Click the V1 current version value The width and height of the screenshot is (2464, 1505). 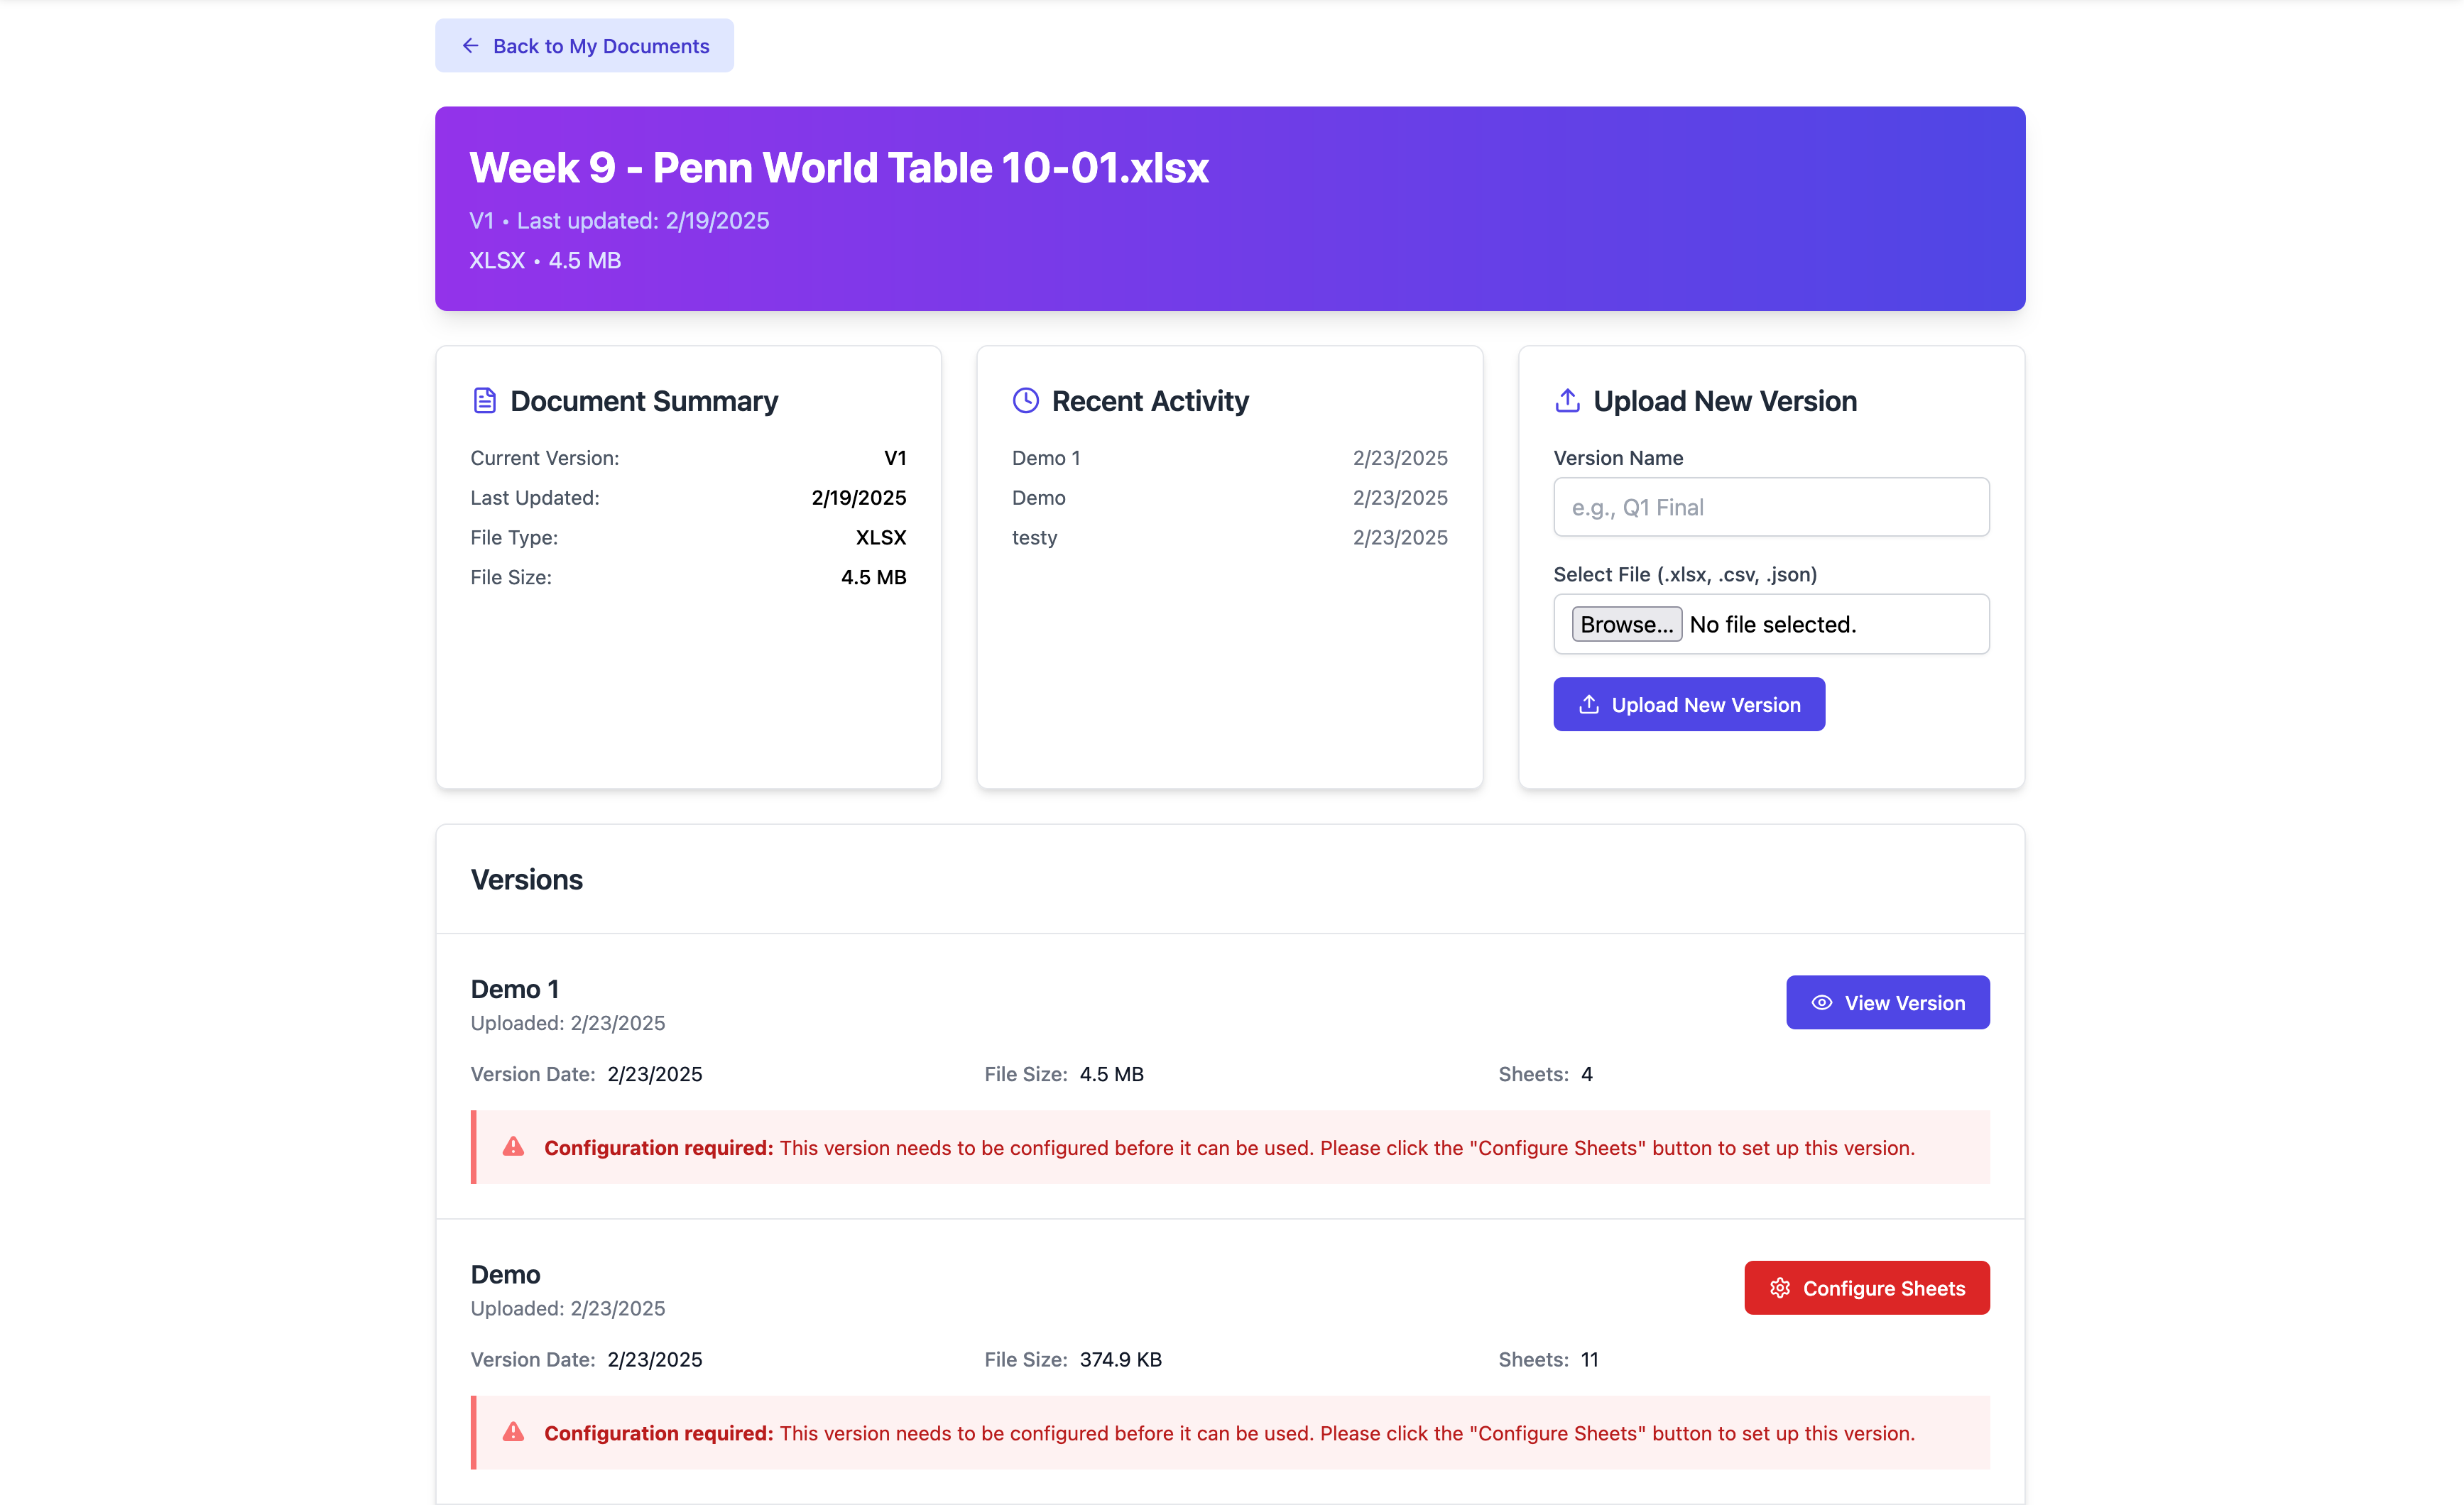click(895, 458)
